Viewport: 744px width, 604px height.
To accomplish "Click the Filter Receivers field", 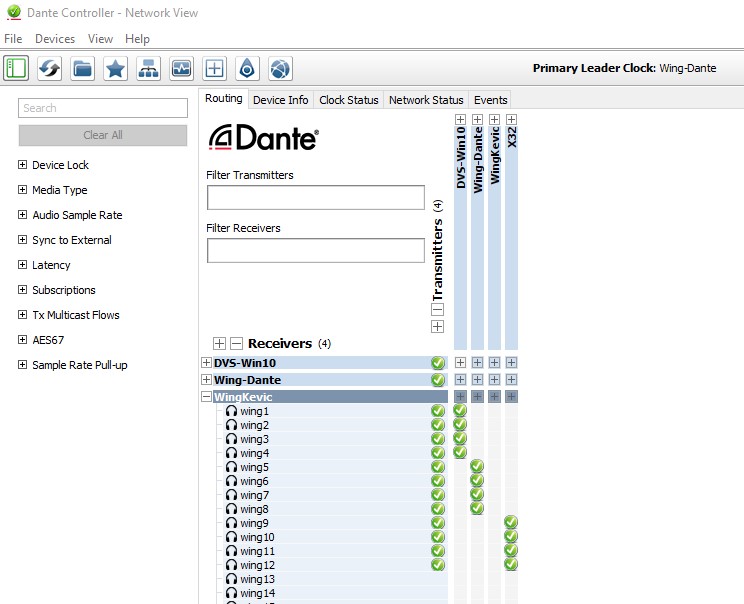I will (x=316, y=251).
